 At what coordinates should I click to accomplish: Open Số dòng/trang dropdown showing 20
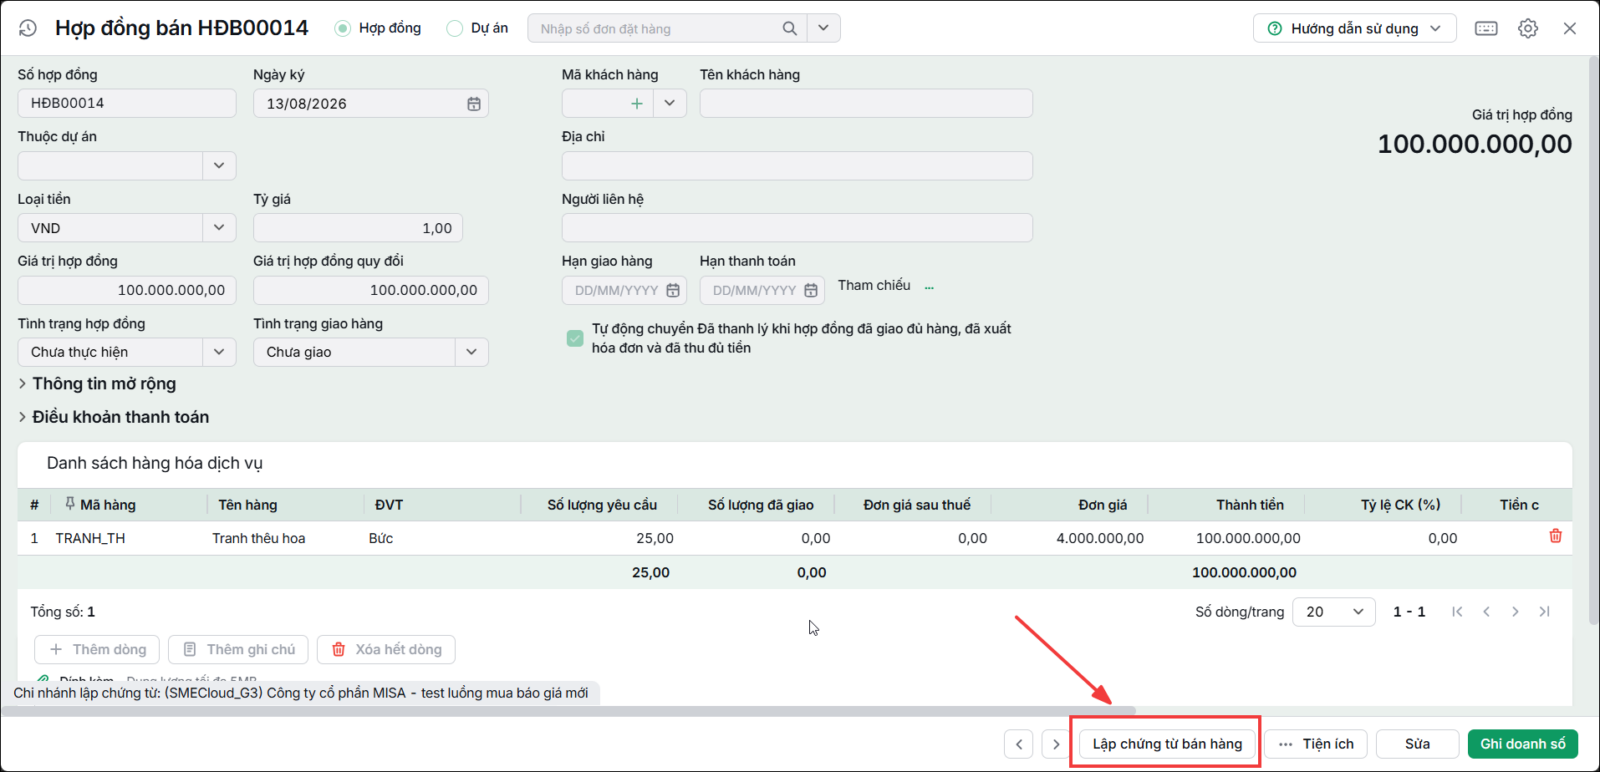[1334, 612]
